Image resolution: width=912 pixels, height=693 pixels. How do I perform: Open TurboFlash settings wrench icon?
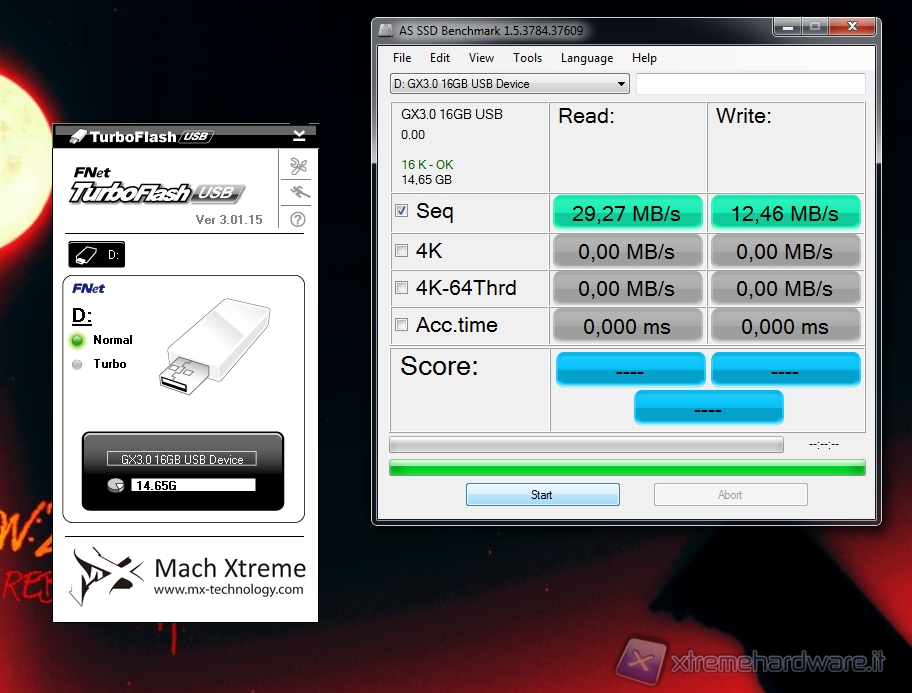tap(298, 166)
